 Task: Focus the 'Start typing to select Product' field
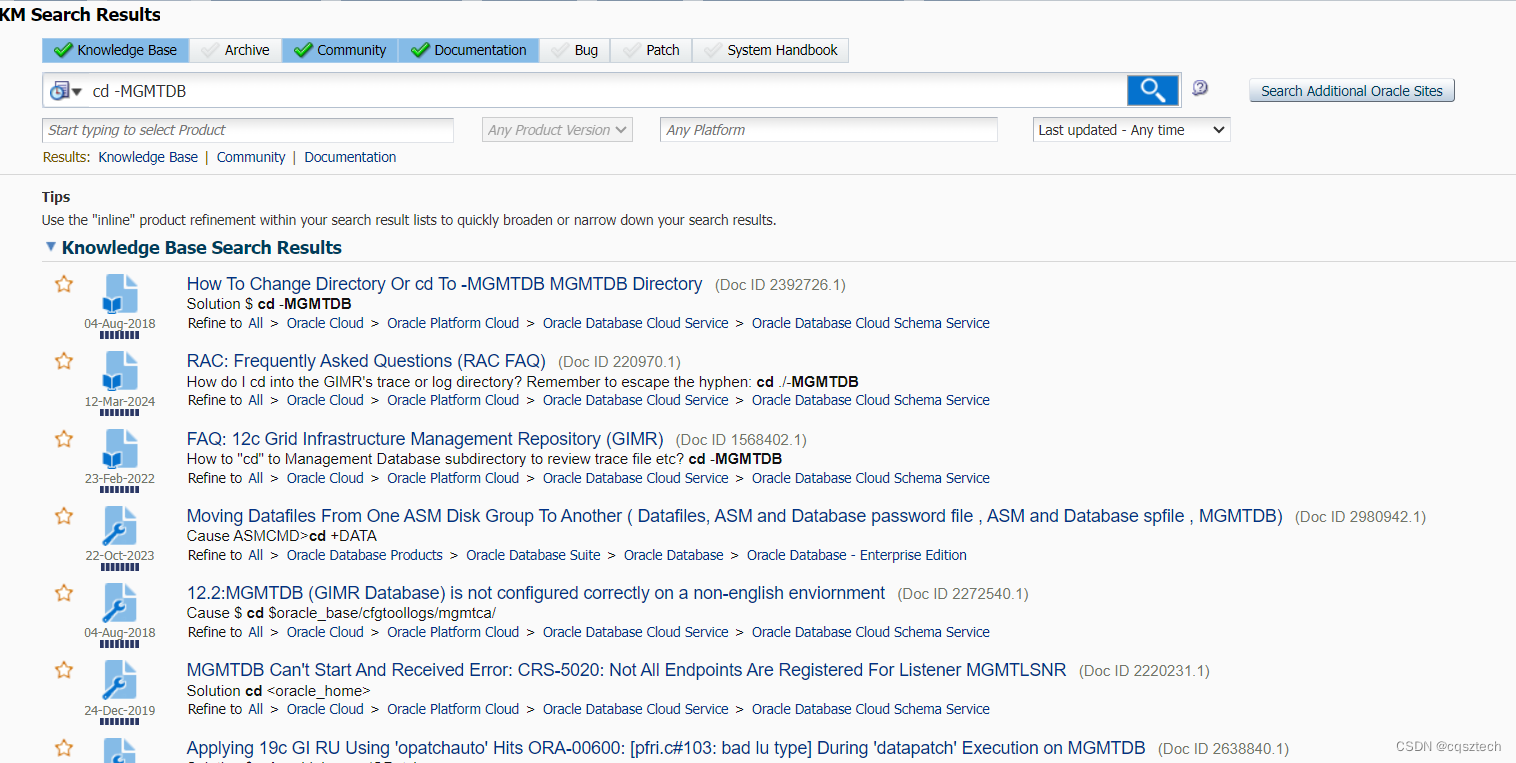(248, 130)
